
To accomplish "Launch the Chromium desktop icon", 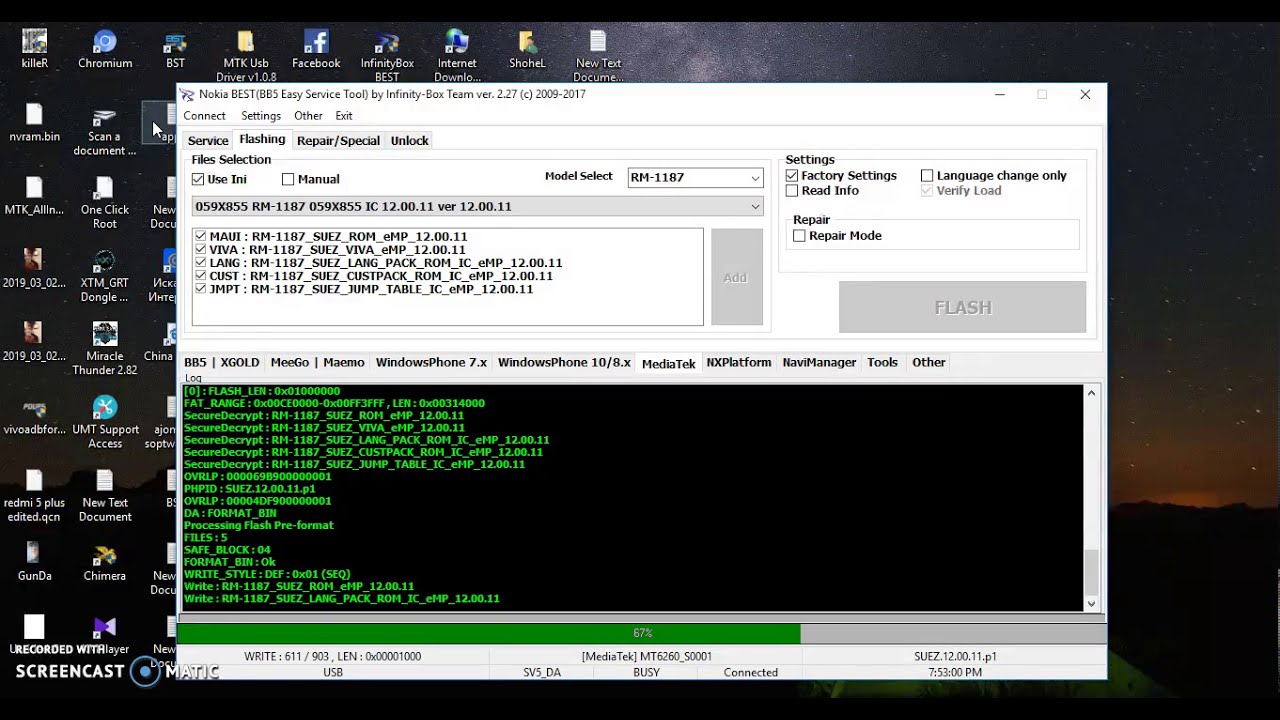I will [105, 49].
